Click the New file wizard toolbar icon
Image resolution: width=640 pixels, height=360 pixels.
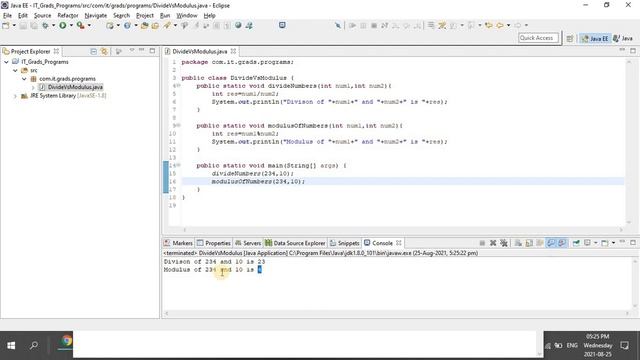pos(6,25)
